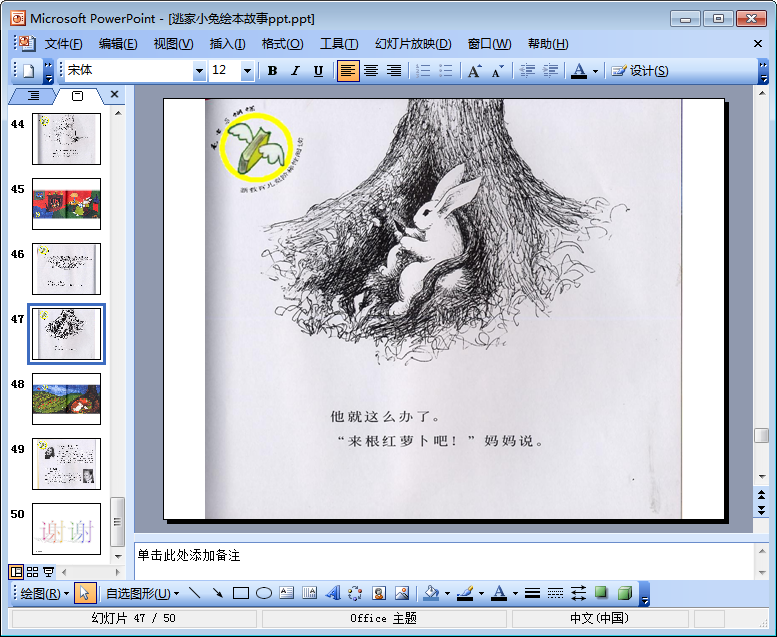Viewport: 777px width, 637px height.
Task: Choose the Select Objects arrow tool
Action: [x=85, y=593]
